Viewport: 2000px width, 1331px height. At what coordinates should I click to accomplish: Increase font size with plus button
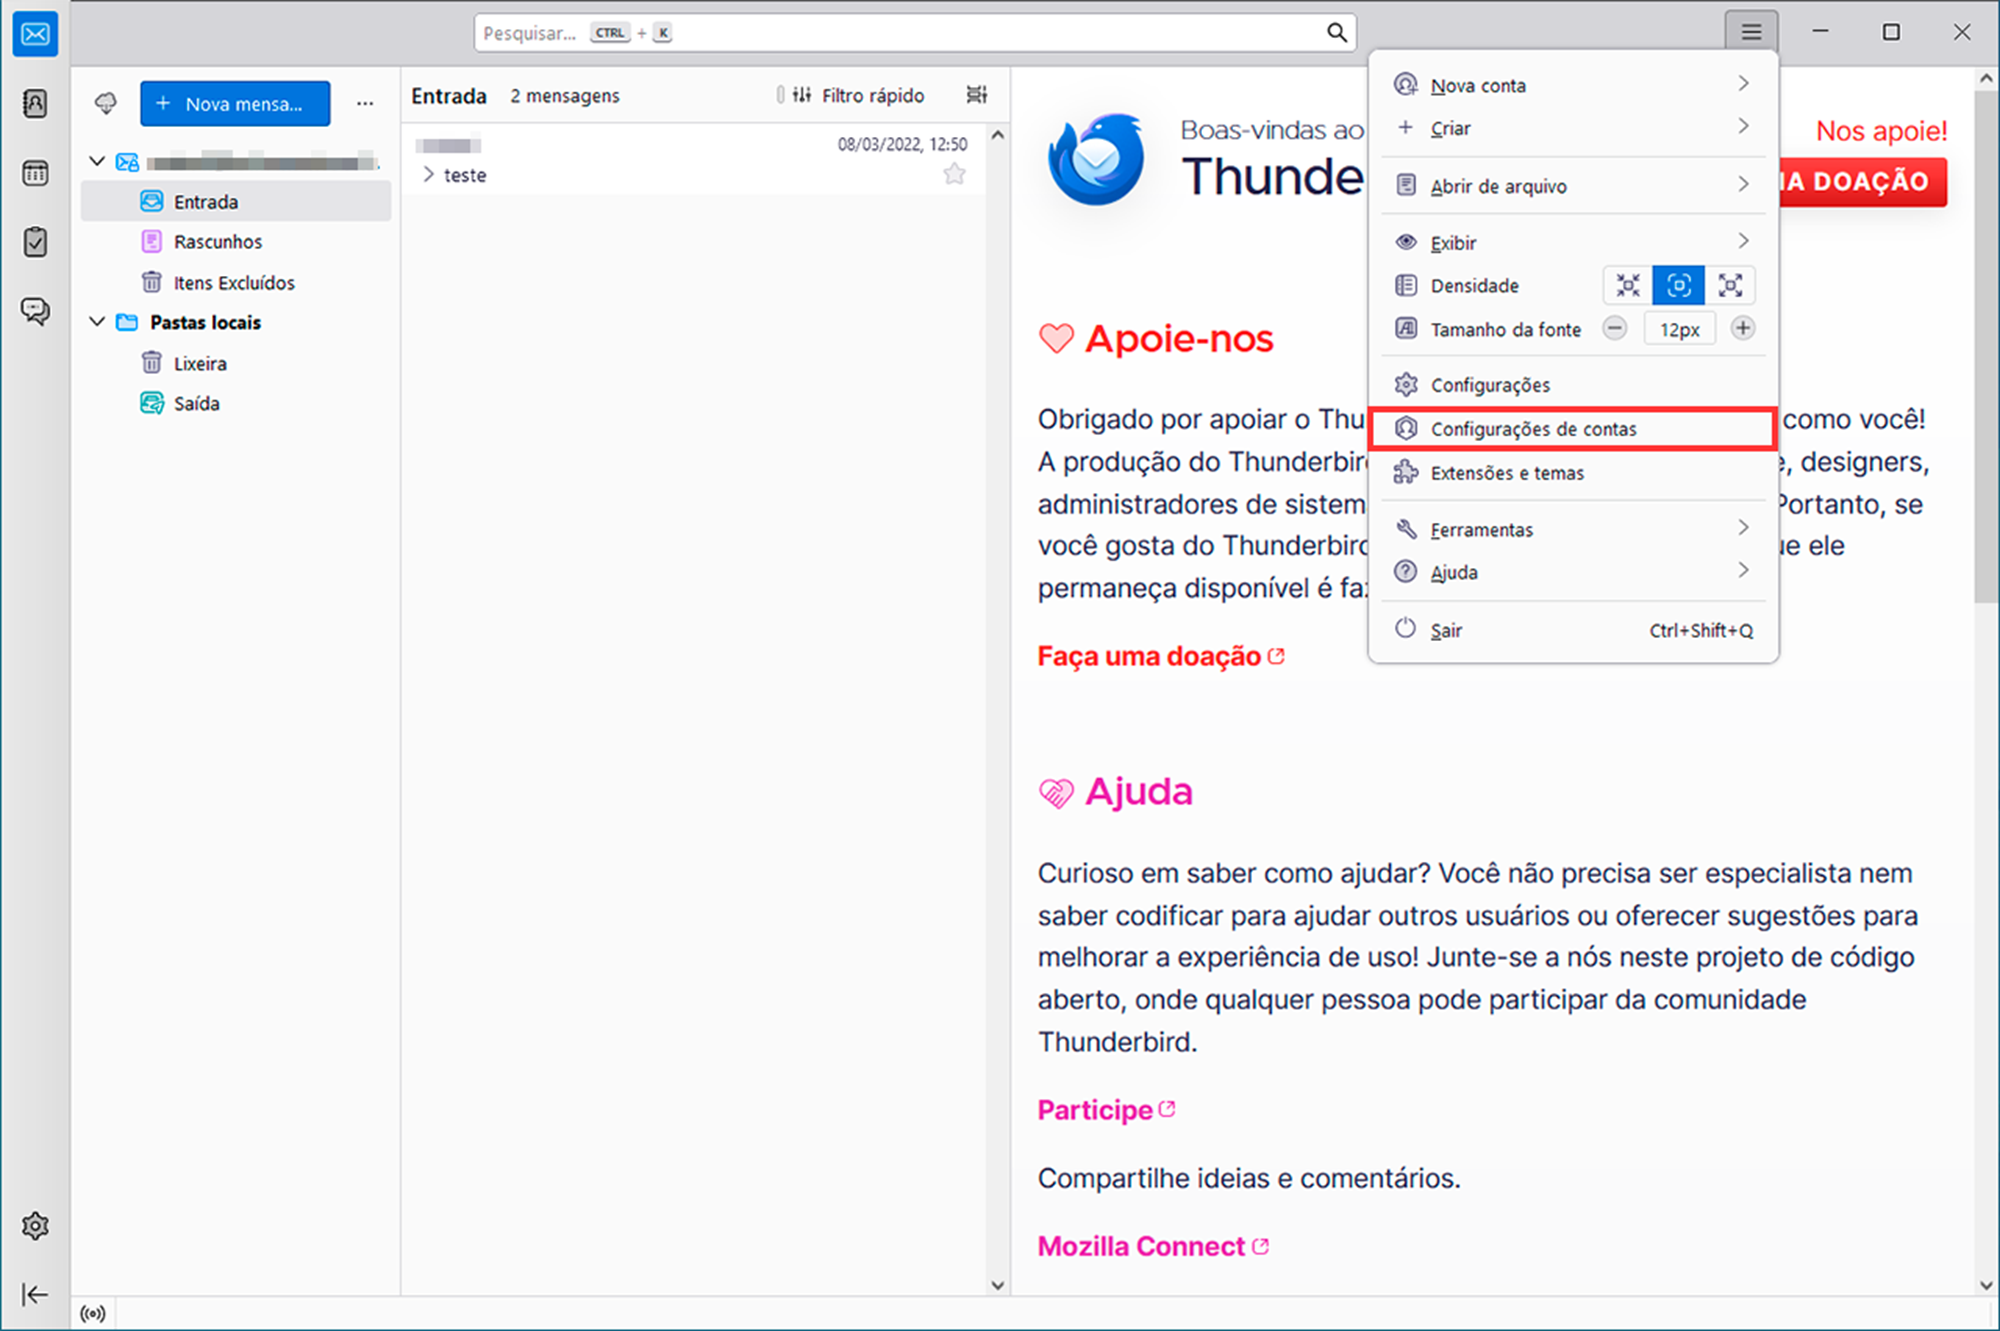coord(1742,328)
